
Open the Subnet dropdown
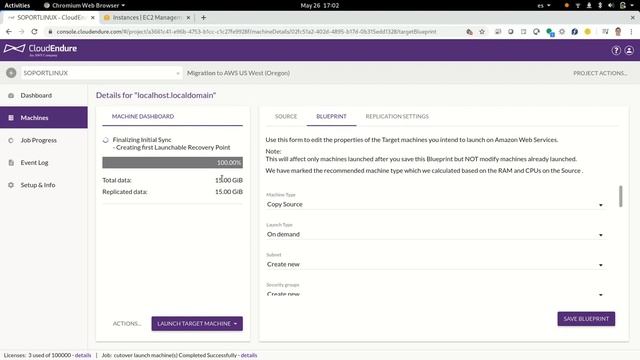435,264
